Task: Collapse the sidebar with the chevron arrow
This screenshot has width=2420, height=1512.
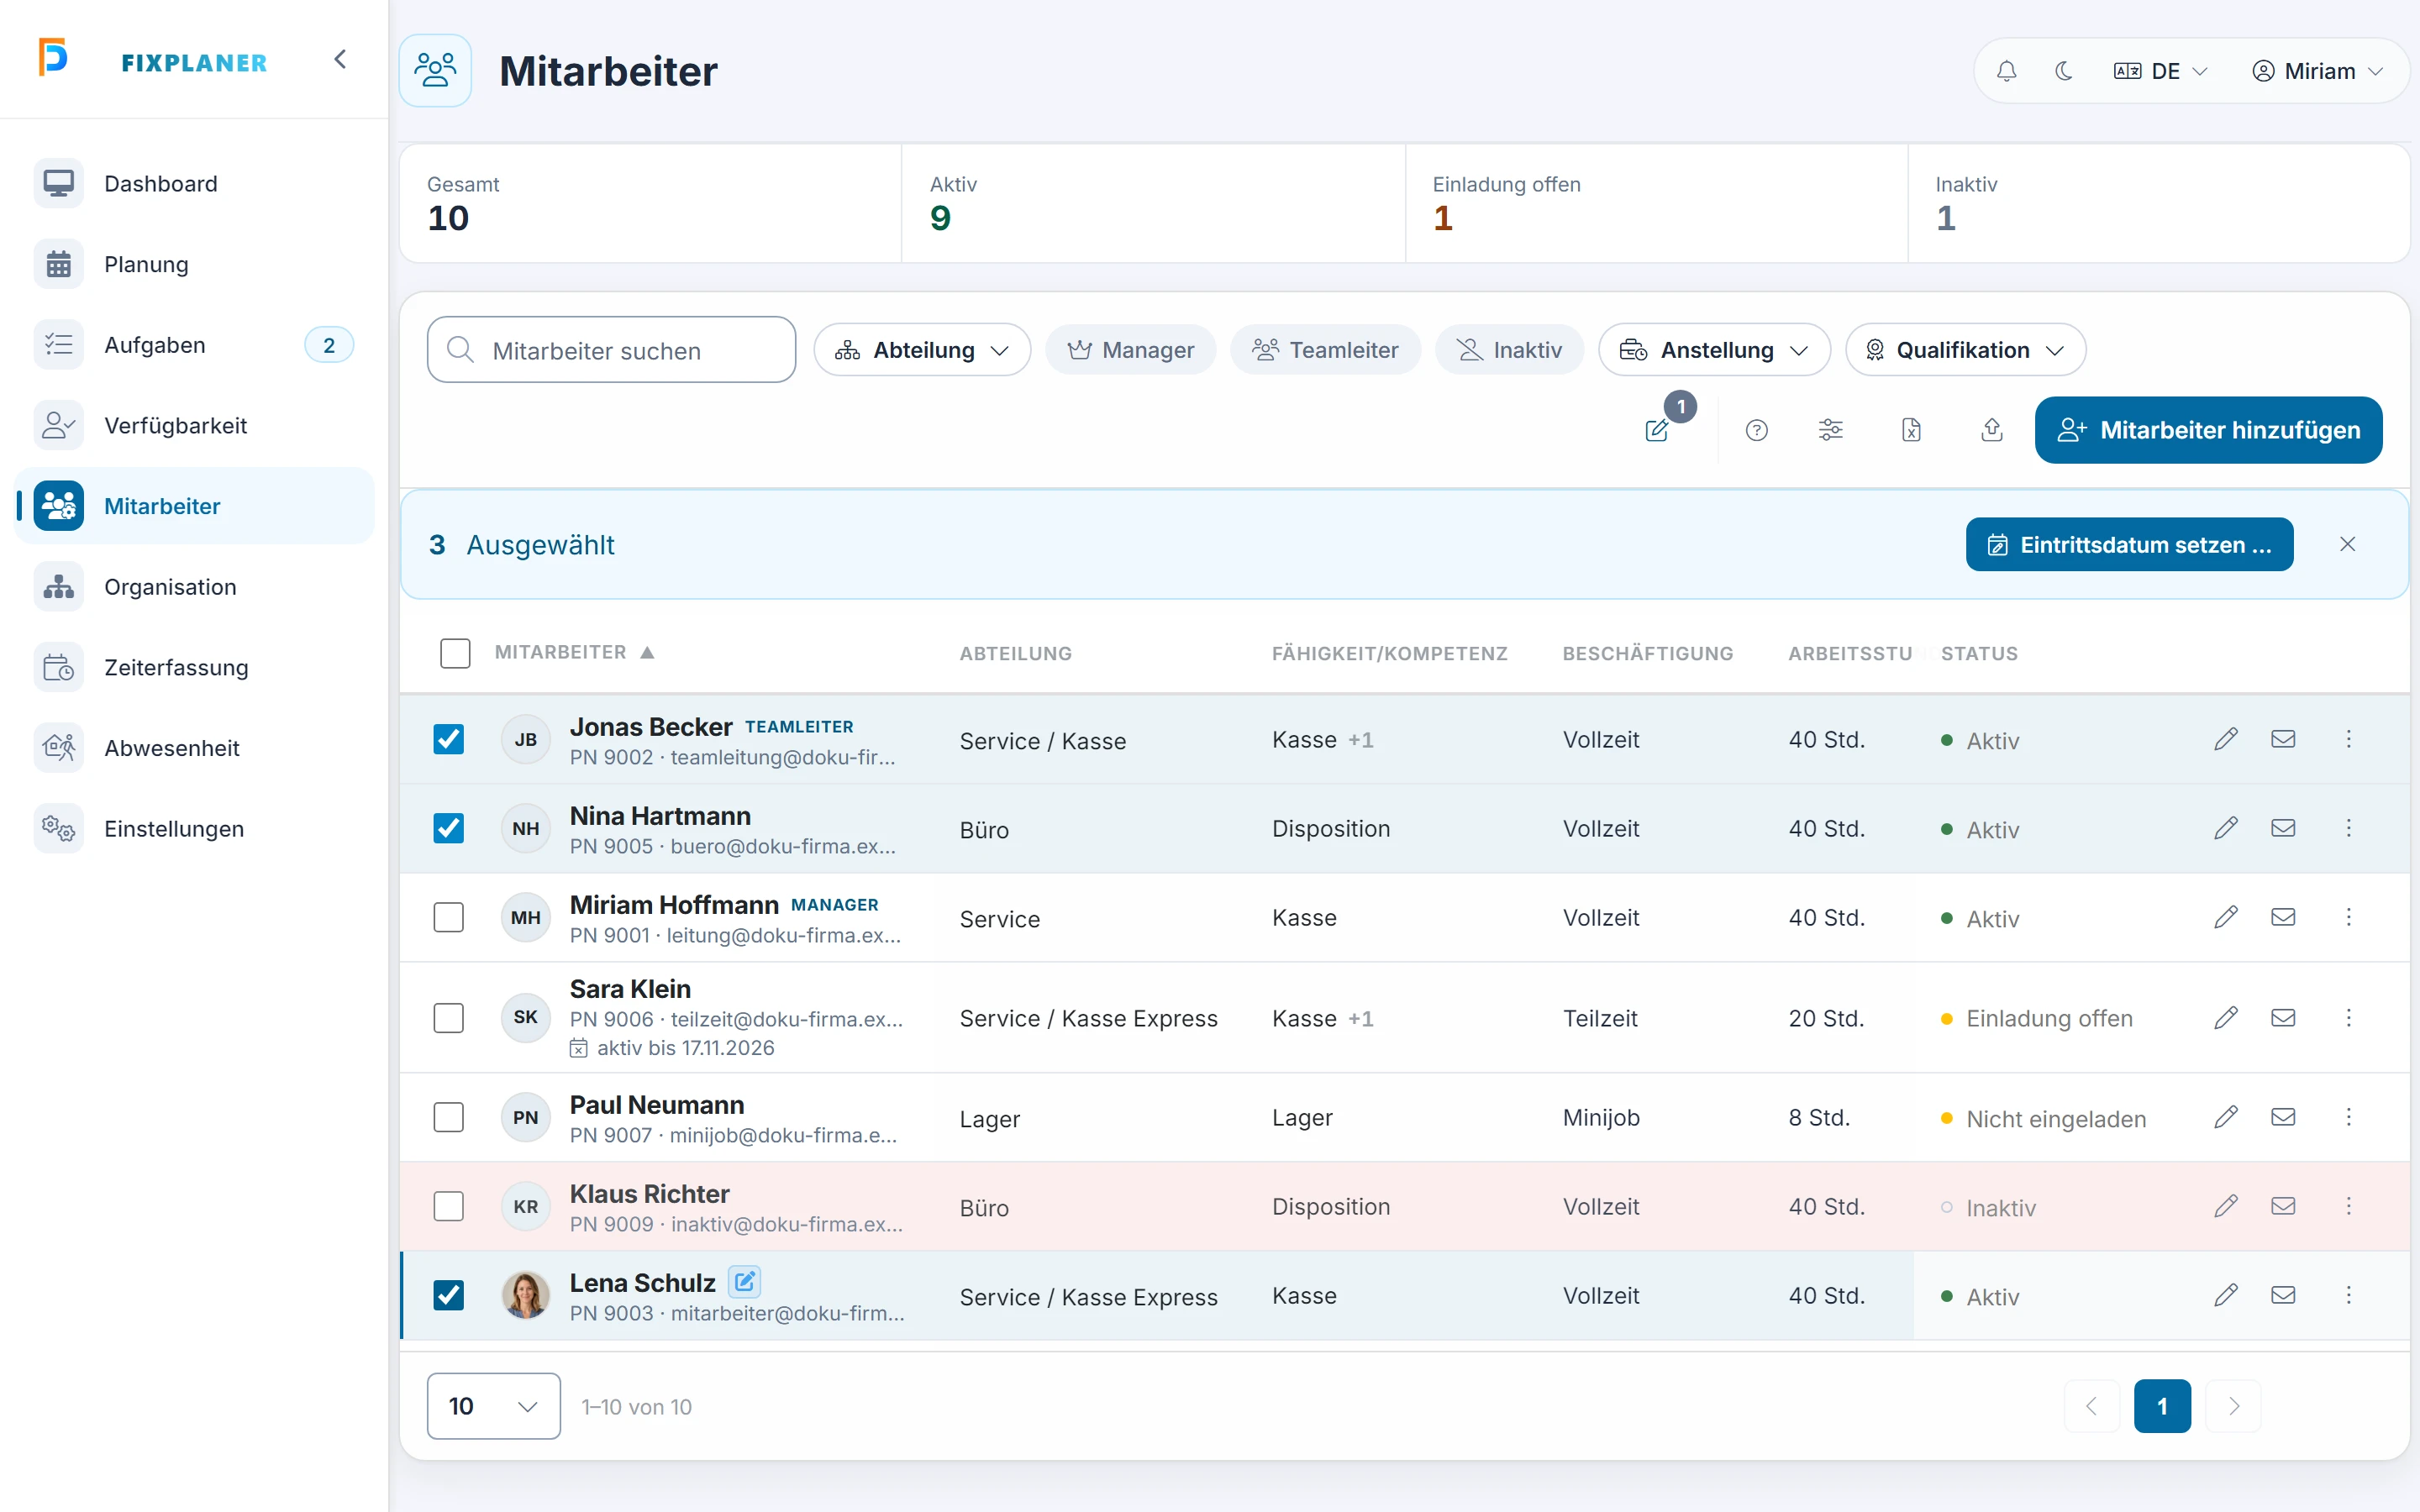Action: [x=340, y=60]
